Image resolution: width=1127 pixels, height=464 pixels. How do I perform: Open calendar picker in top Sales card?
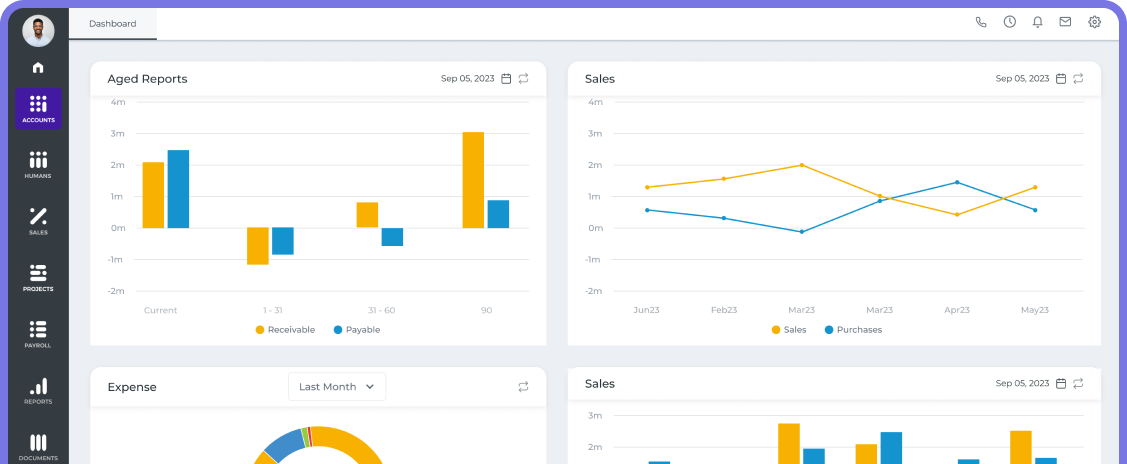tap(1061, 79)
